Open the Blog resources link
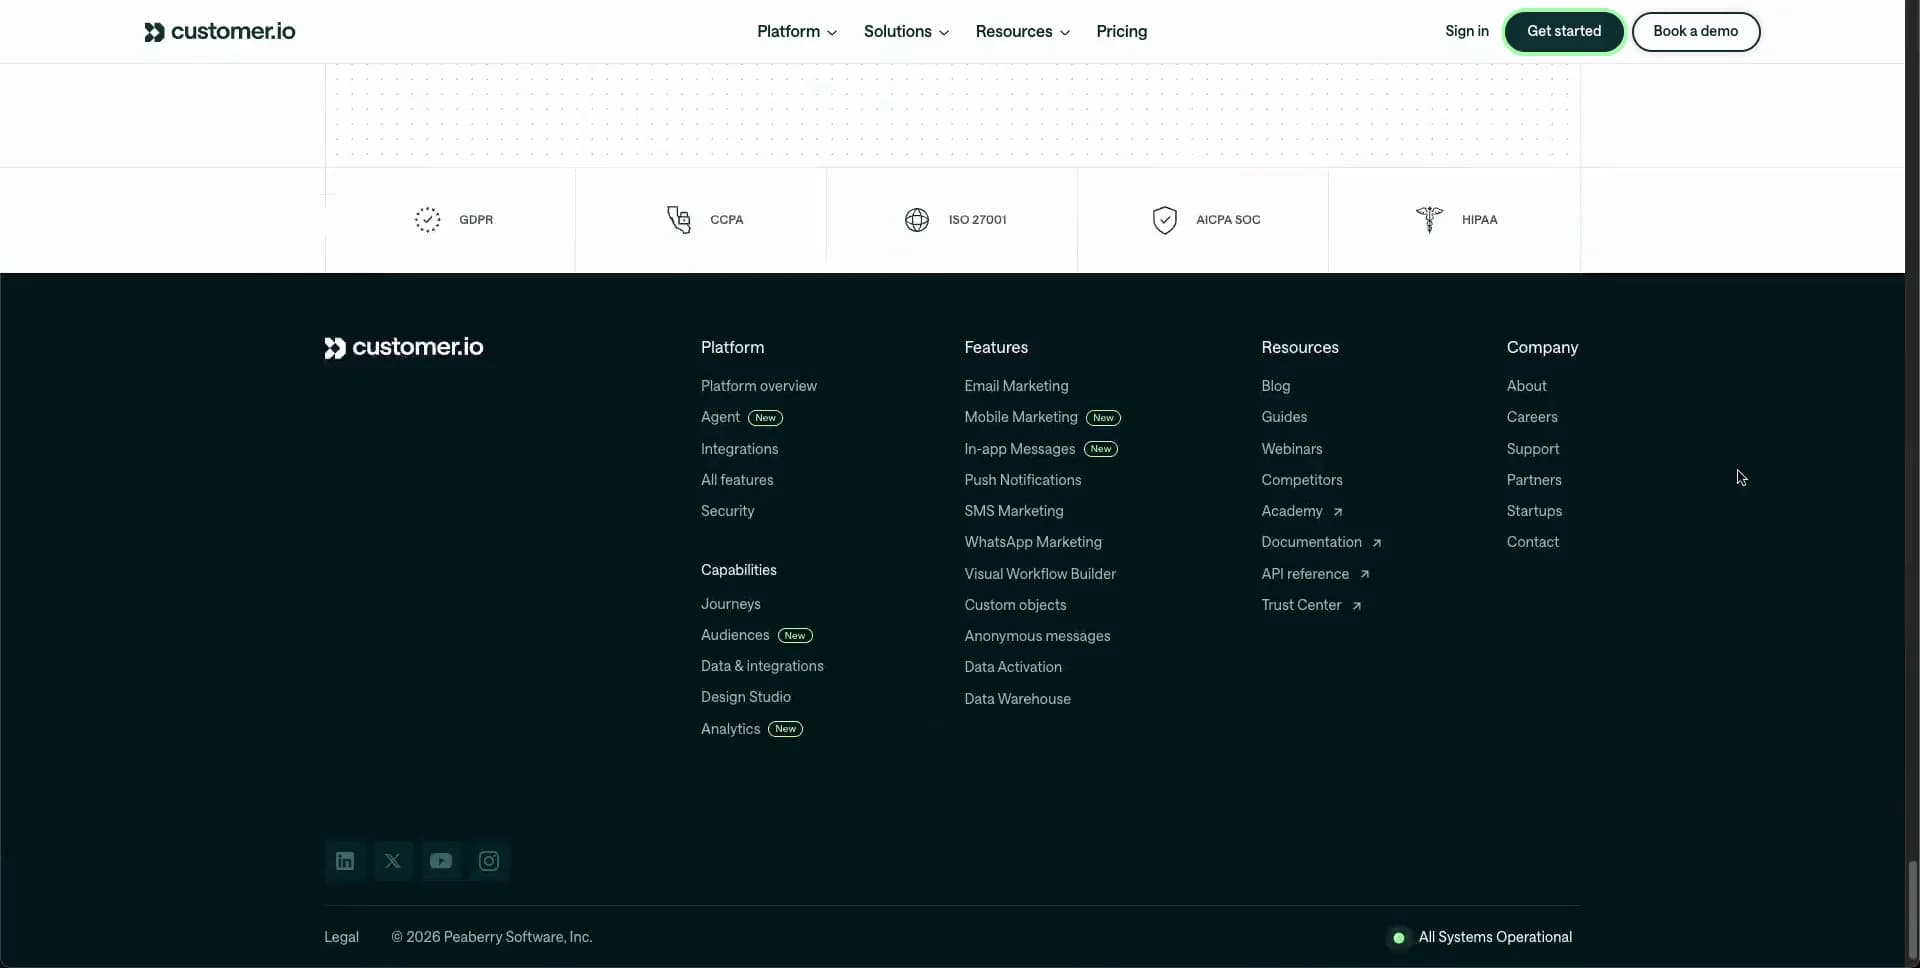The width and height of the screenshot is (1920, 968). [x=1276, y=386]
